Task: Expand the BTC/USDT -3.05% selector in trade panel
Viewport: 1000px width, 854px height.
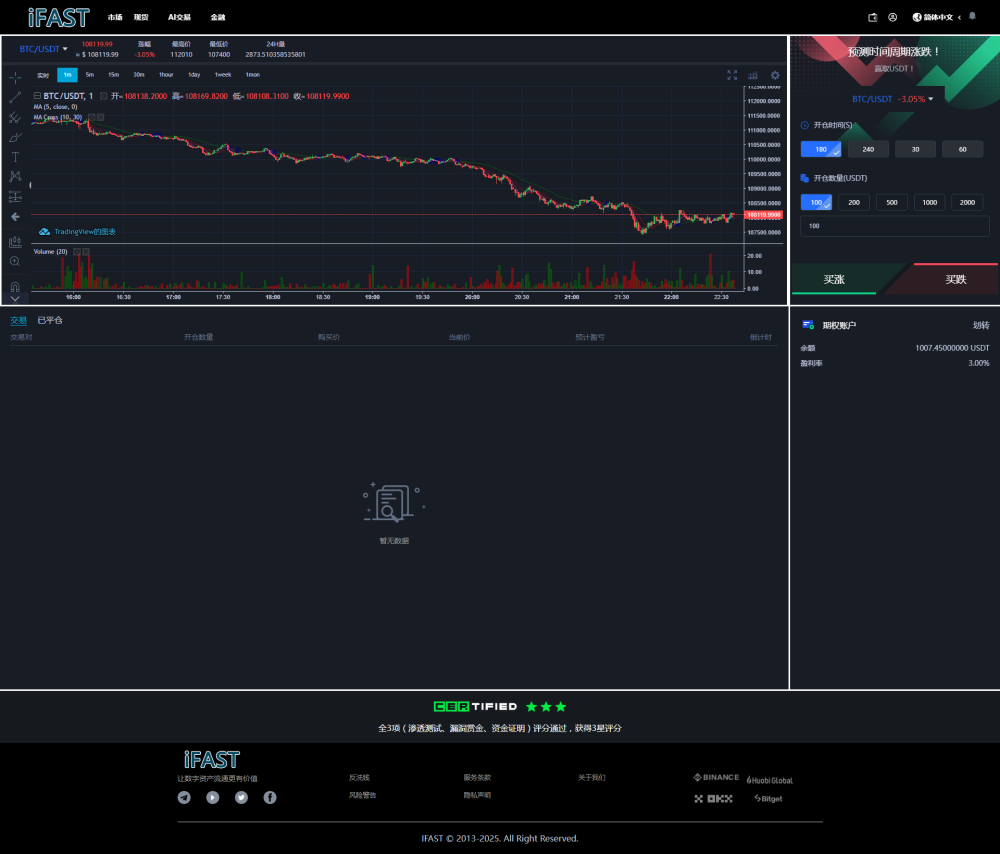Action: [892, 99]
